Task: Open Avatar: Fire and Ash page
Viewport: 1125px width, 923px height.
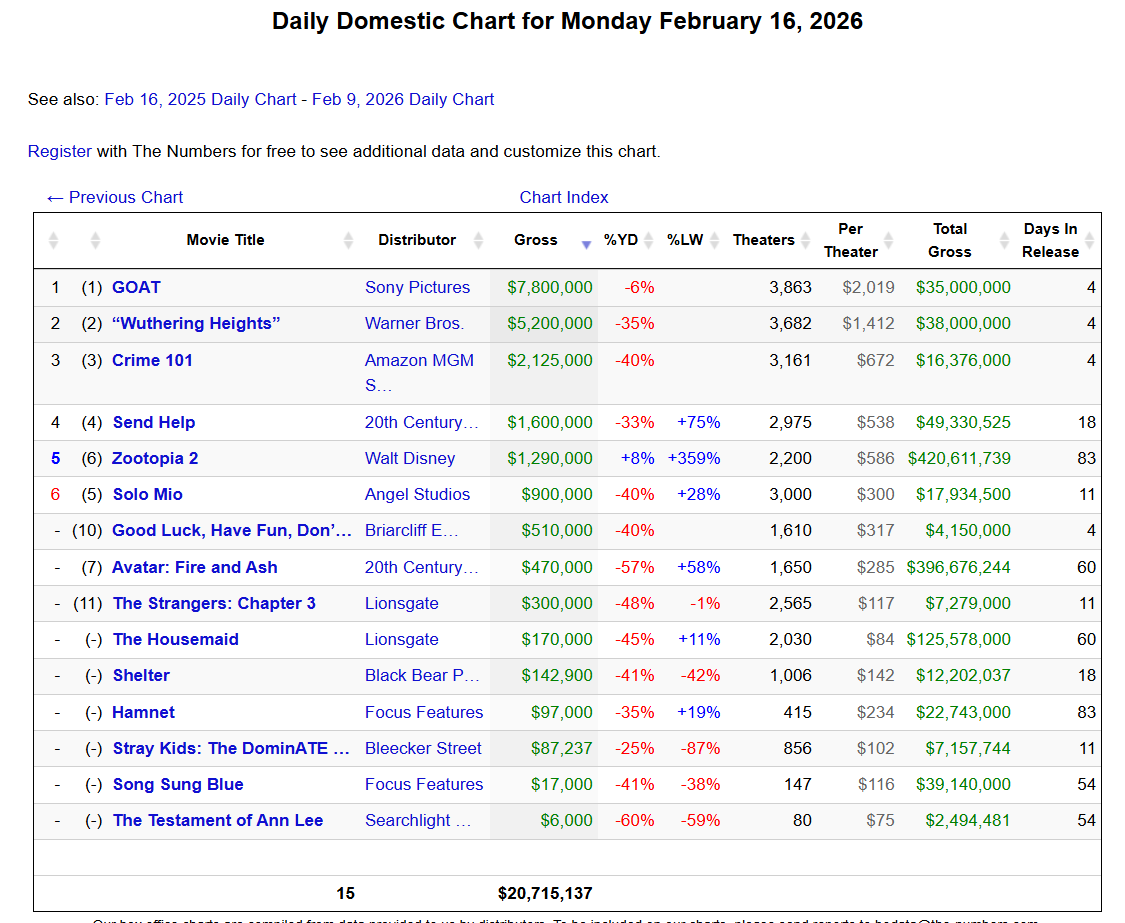Action: click(x=195, y=567)
